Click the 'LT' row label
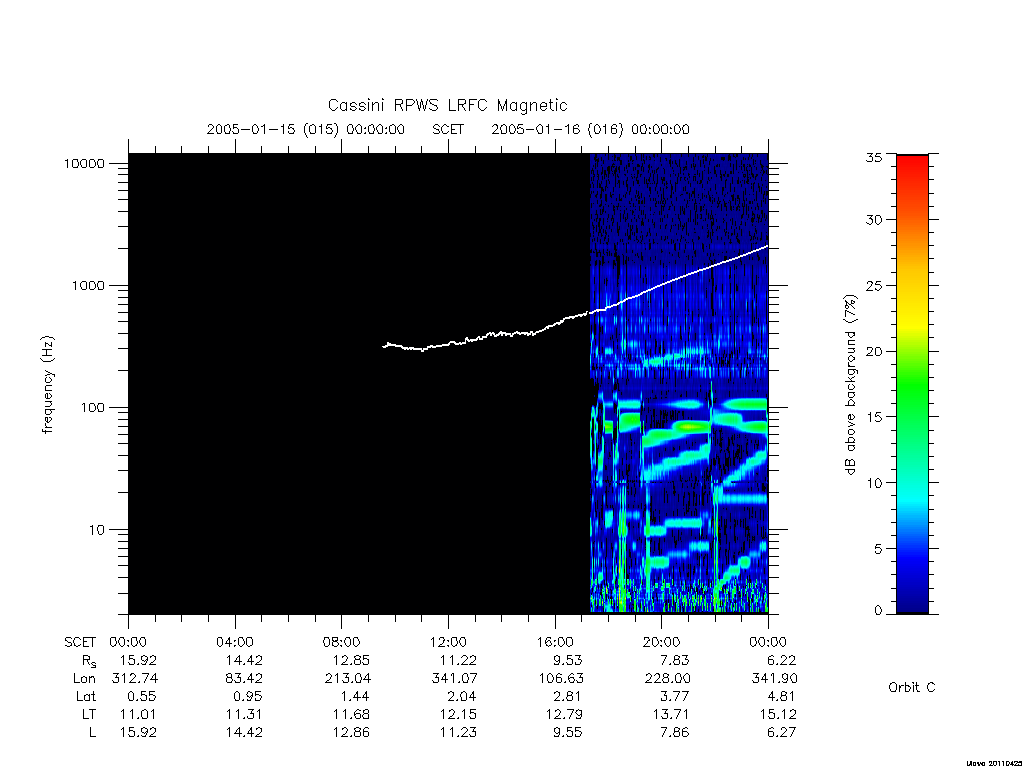 [89, 714]
